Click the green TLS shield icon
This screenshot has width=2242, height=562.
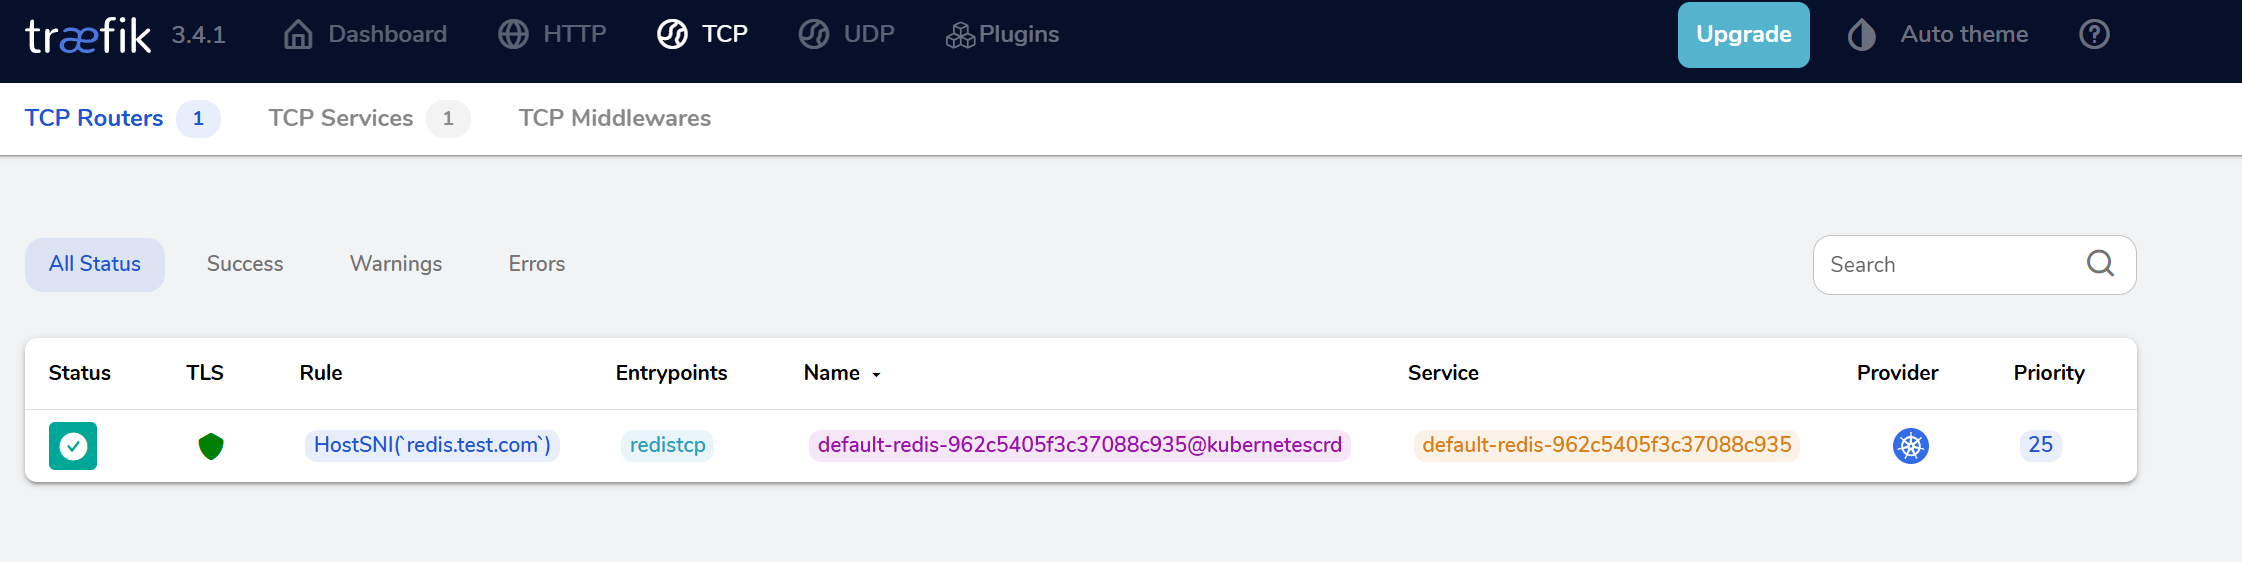(x=211, y=446)
